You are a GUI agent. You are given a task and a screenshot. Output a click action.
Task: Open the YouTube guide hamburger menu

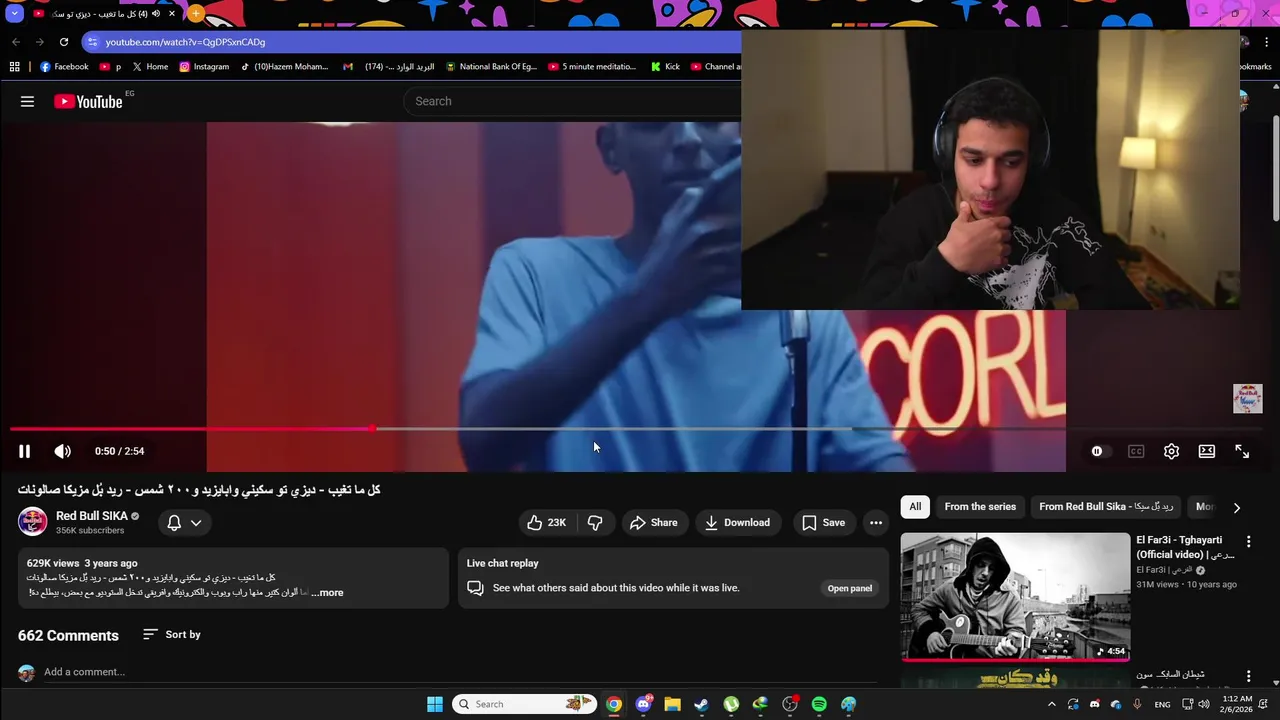tap(27, 101)
